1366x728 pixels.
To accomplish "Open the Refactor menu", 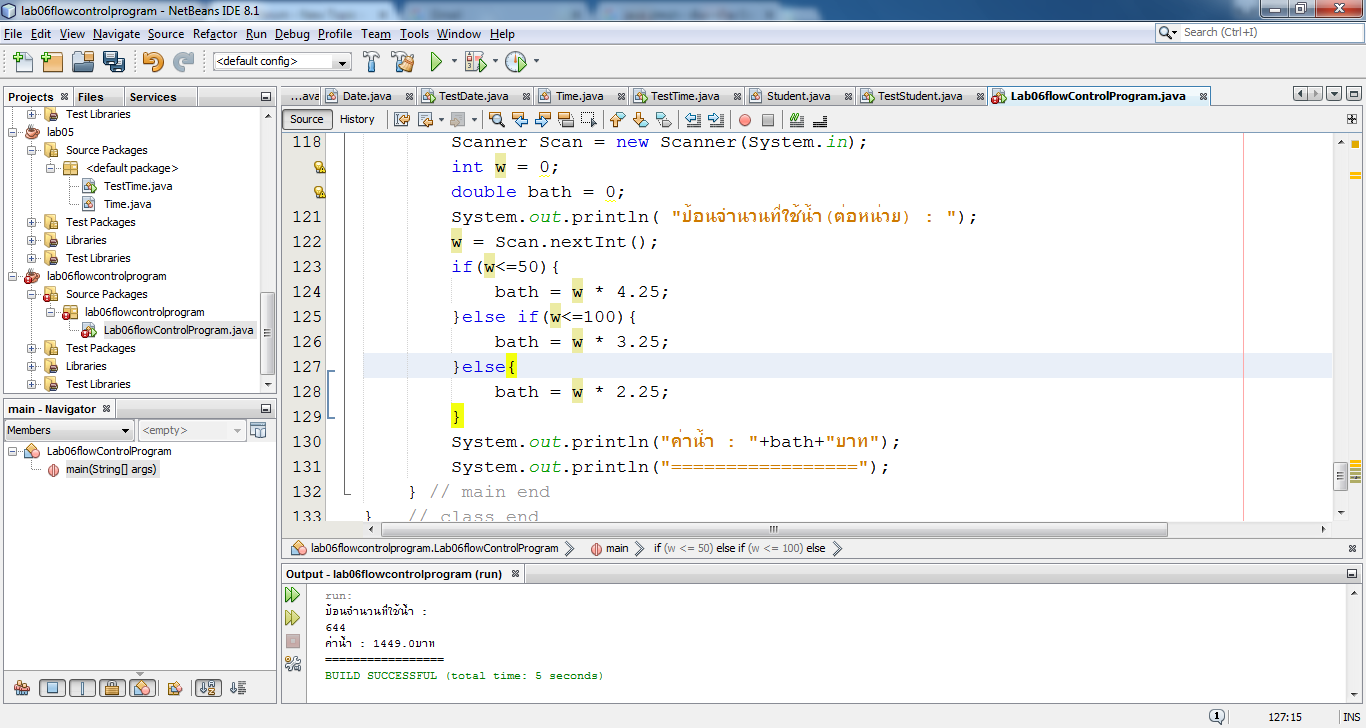I will click(x=215, y=34).
